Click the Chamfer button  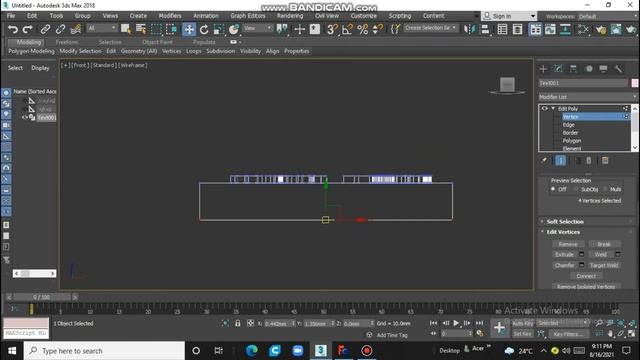pyautogui.click(x=564, y=265)
